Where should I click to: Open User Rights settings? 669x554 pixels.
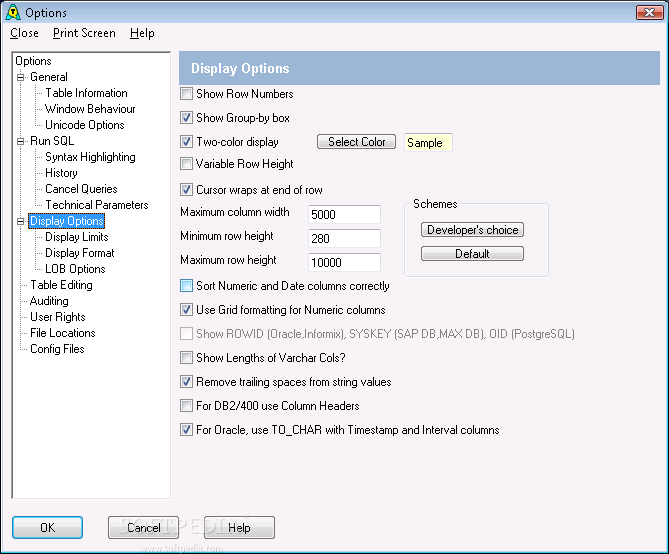pyautogui.click(x=58, y=317)
